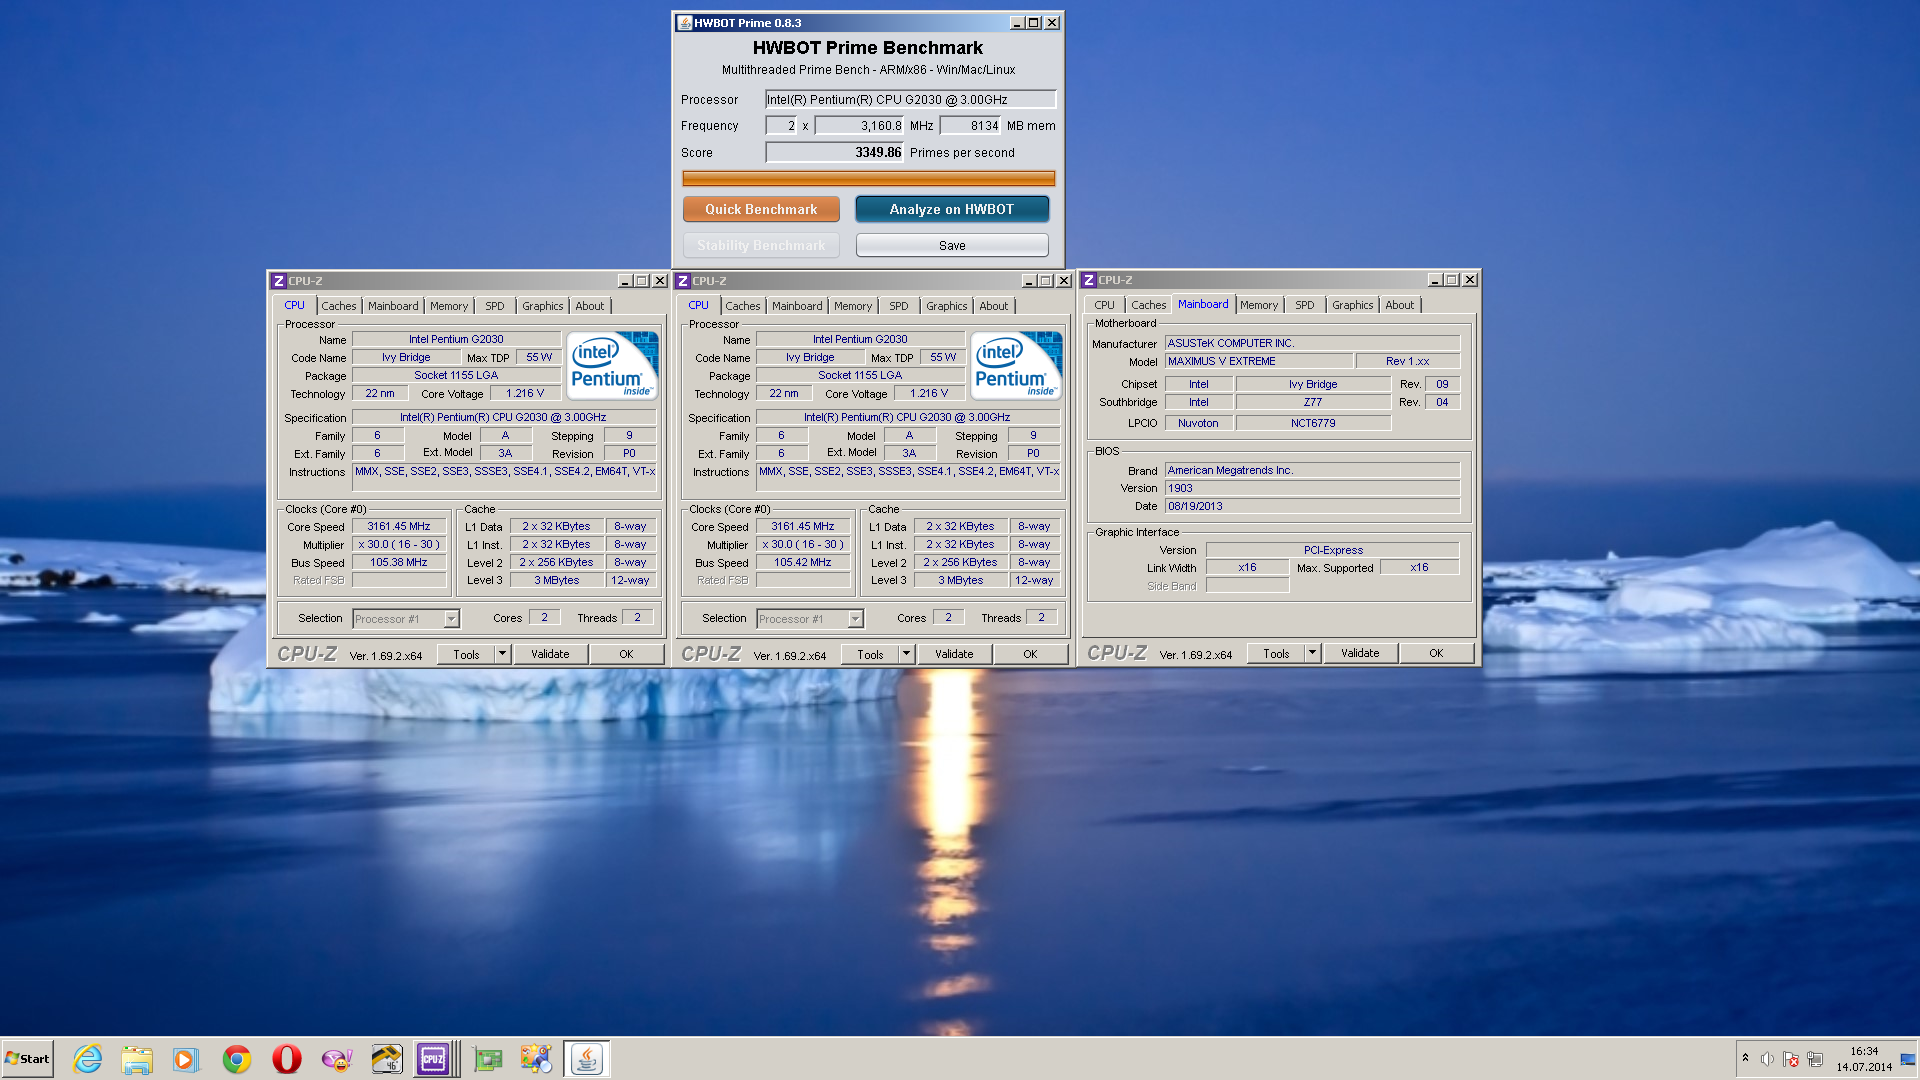This screenshot has height=1080, width=1920.
Task: Launch Windows Media Player from taskbar
Action: point(186,1059)
